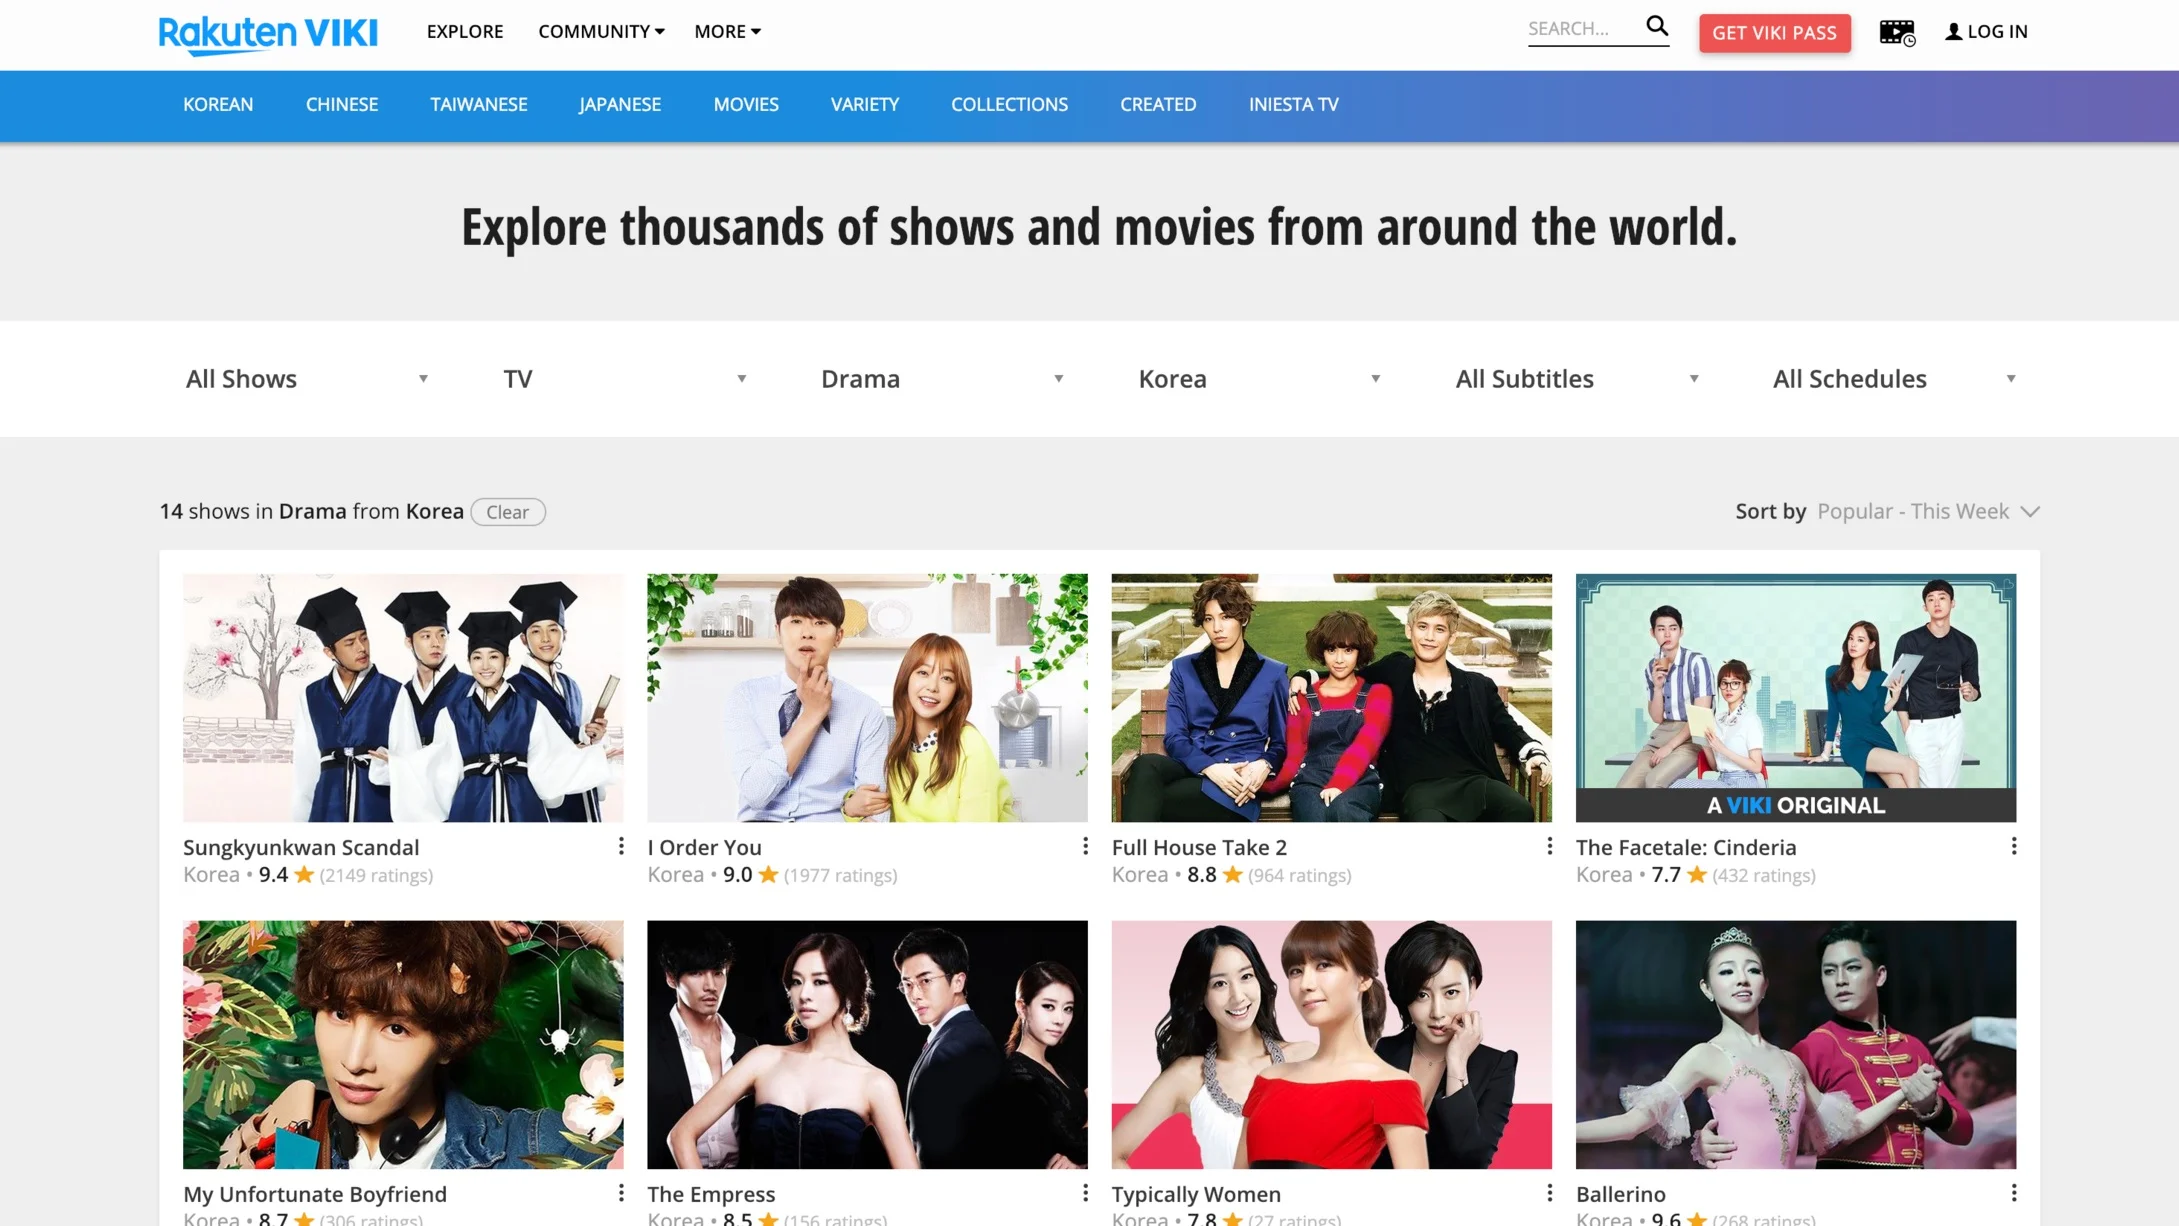Open options menu for The Empress

1085,1193
